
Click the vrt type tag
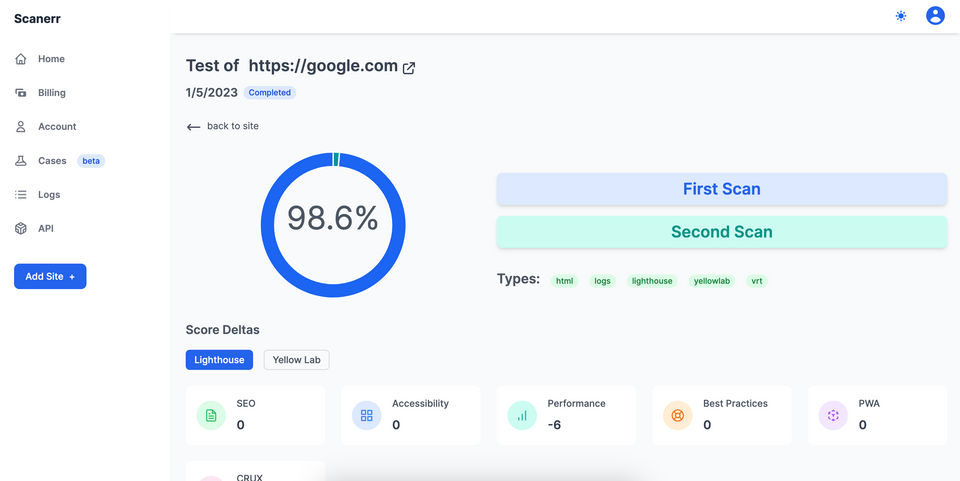click(757, 281)
